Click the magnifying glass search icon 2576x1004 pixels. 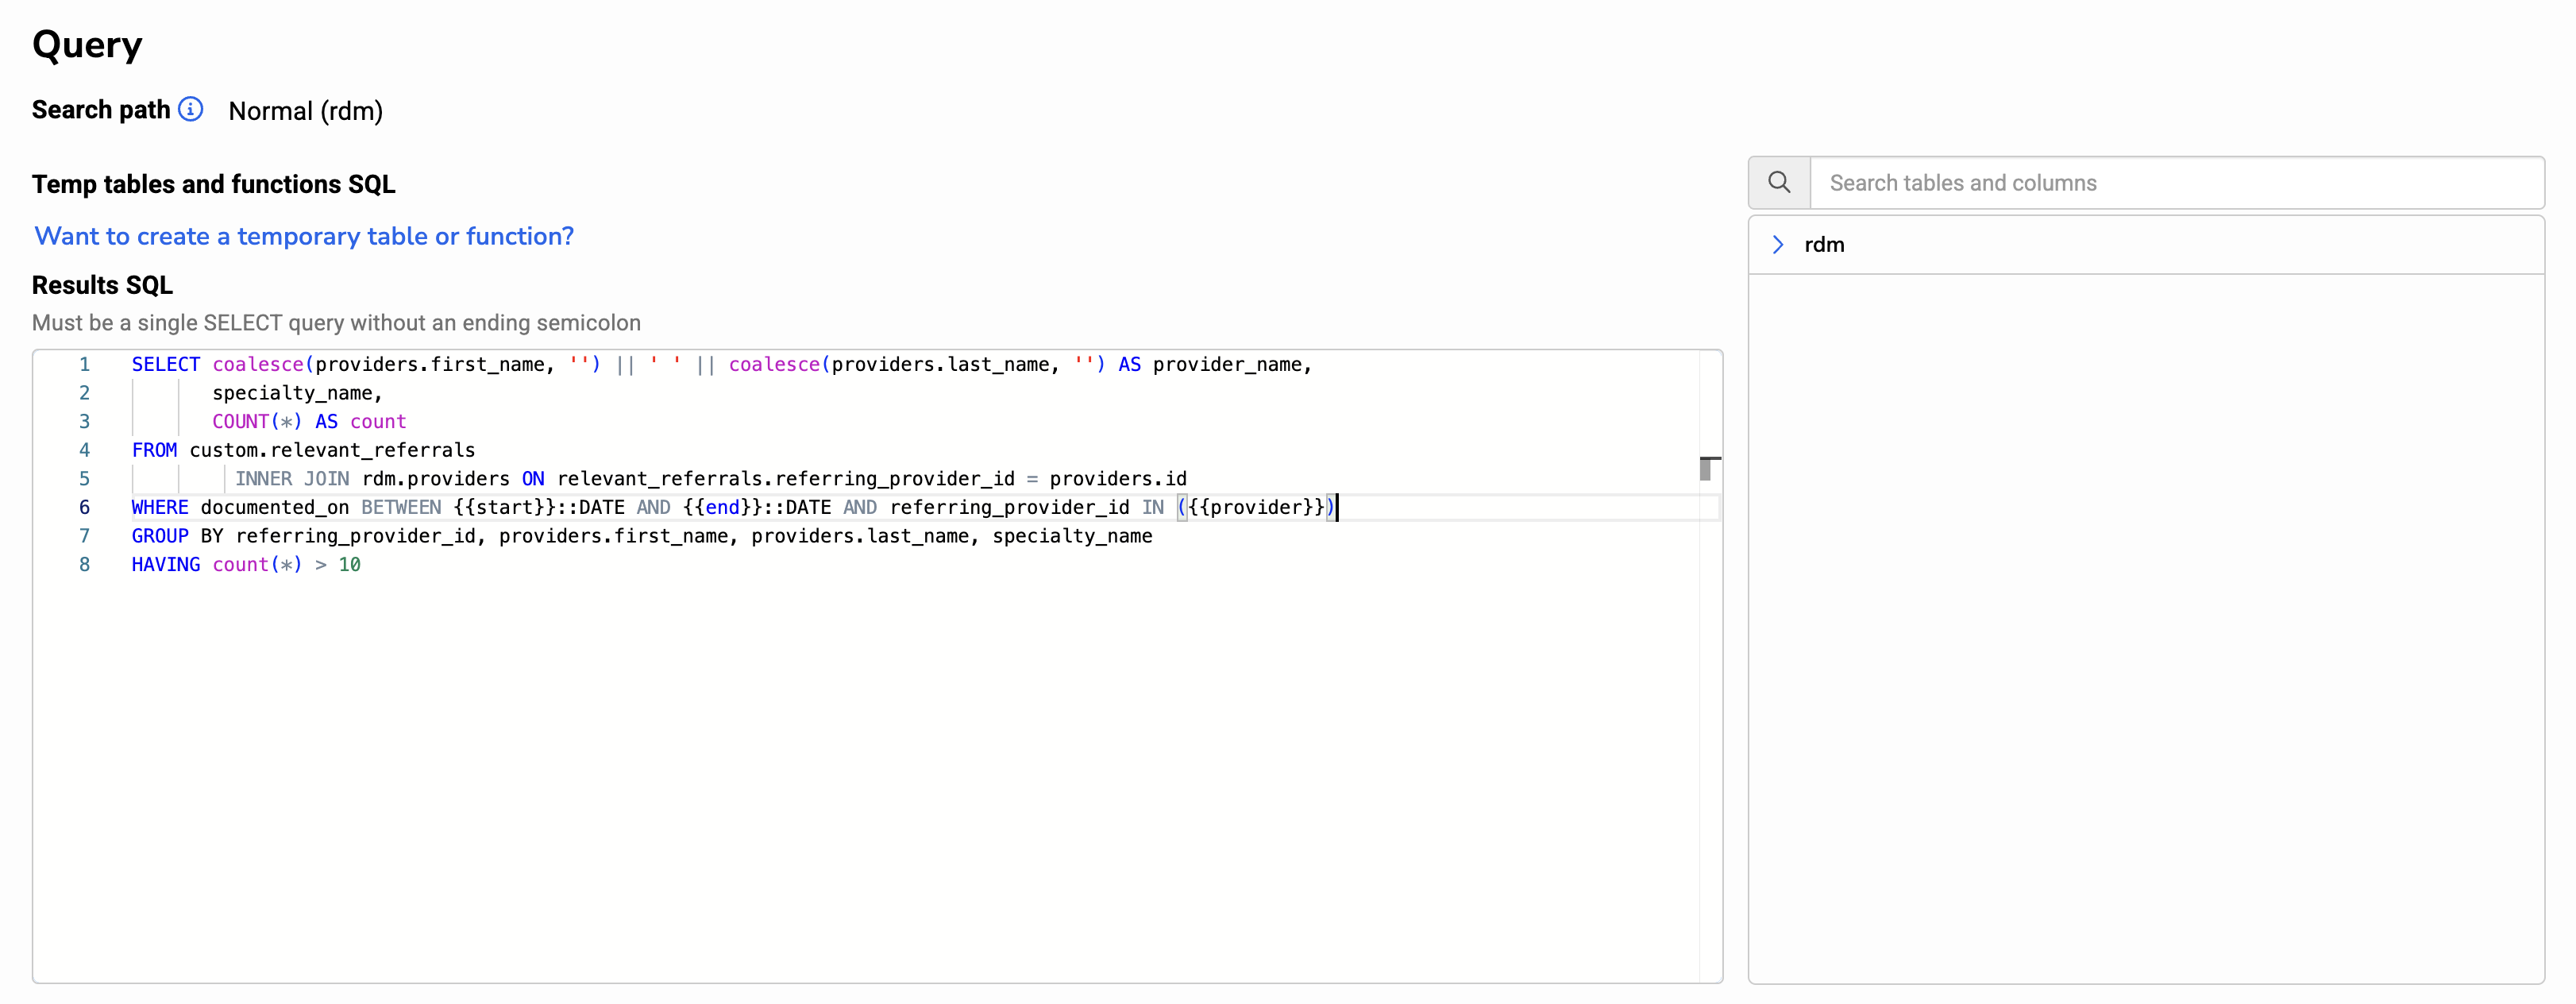pos(1778,182)
